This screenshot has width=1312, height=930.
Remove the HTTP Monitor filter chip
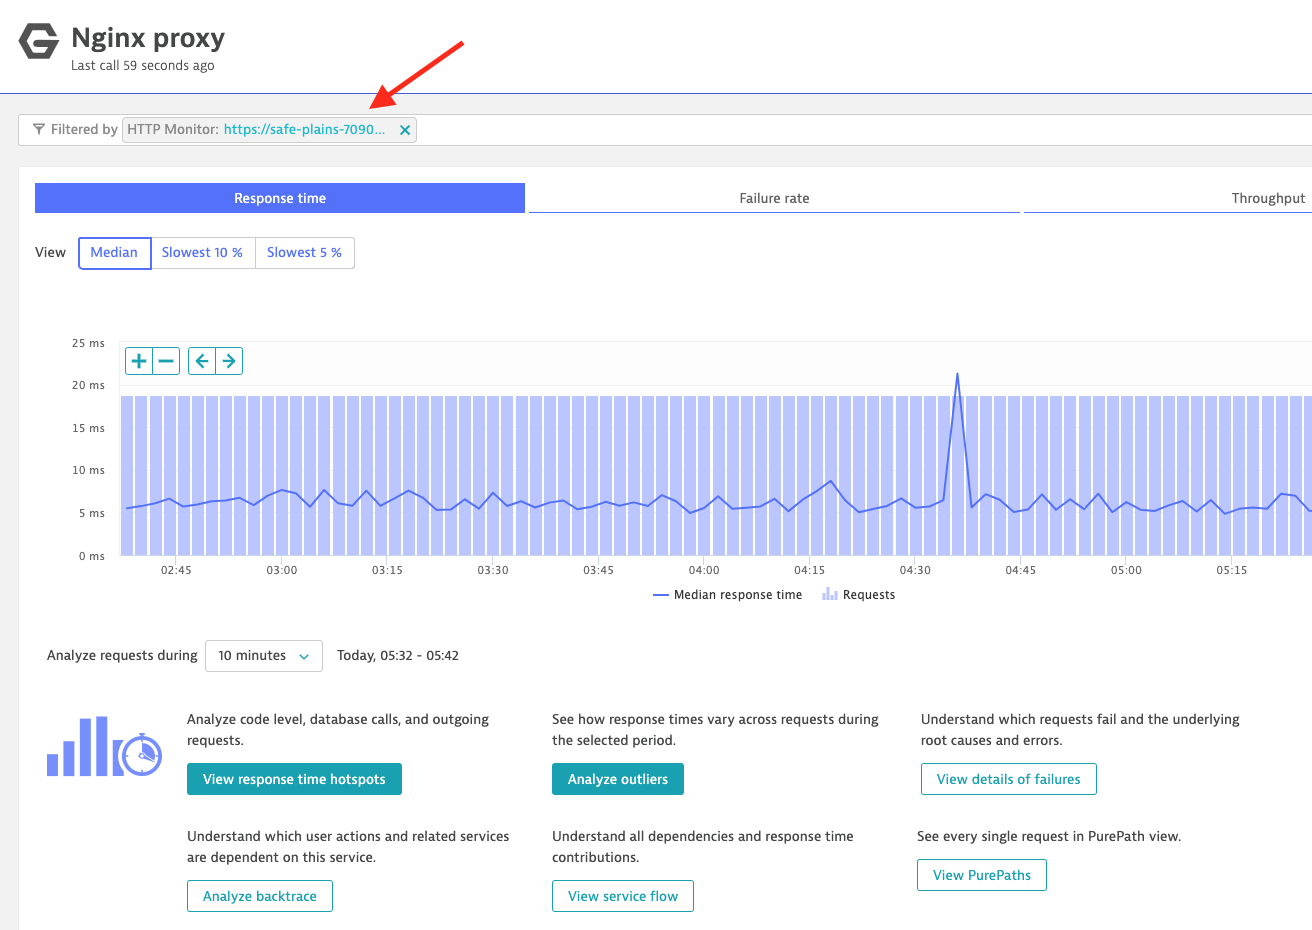[x=405, y=130]
